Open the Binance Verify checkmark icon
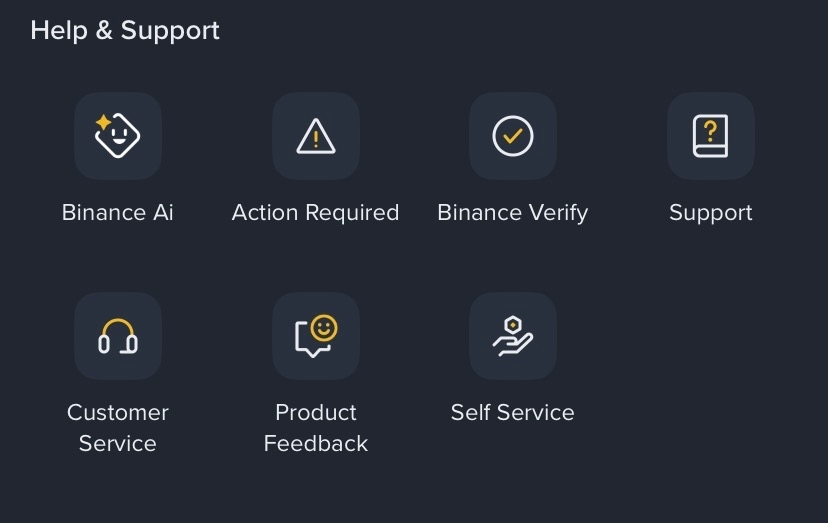Image resolution: width=828 pixels, height=523 pixels. pyautogui.click(x=513, y=136)
